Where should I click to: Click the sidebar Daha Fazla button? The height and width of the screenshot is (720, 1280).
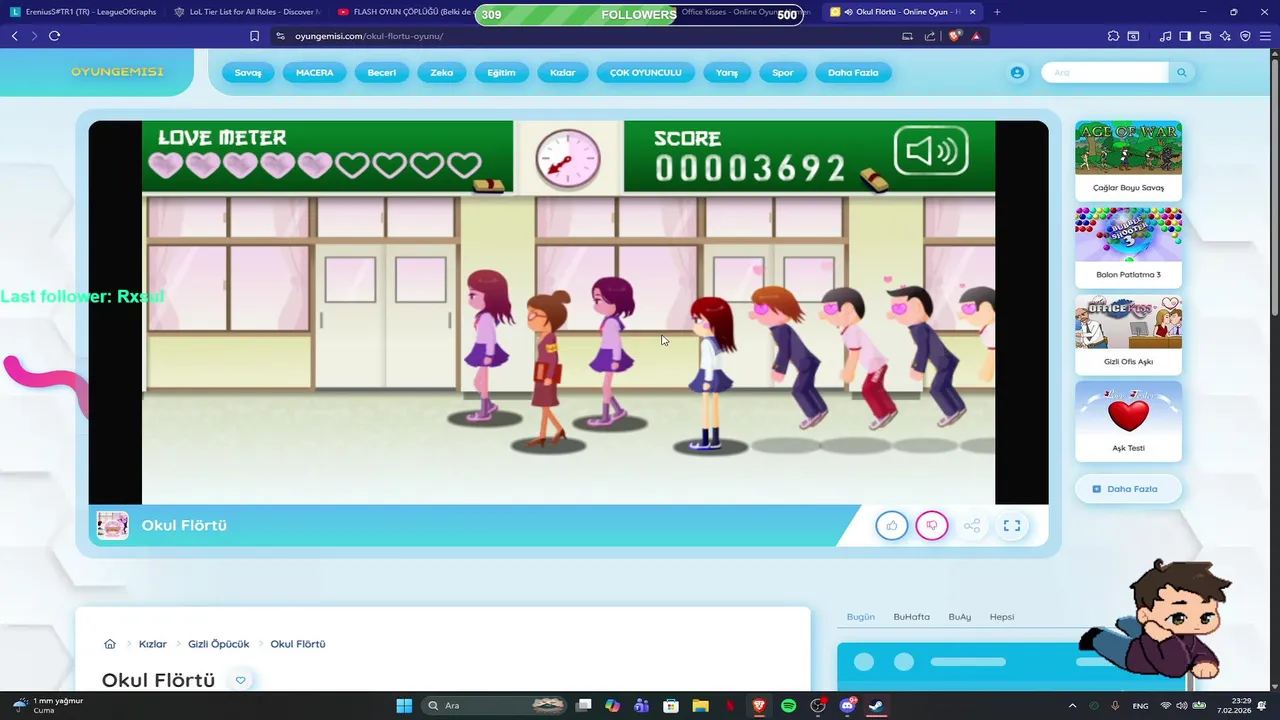[1128, 489]
